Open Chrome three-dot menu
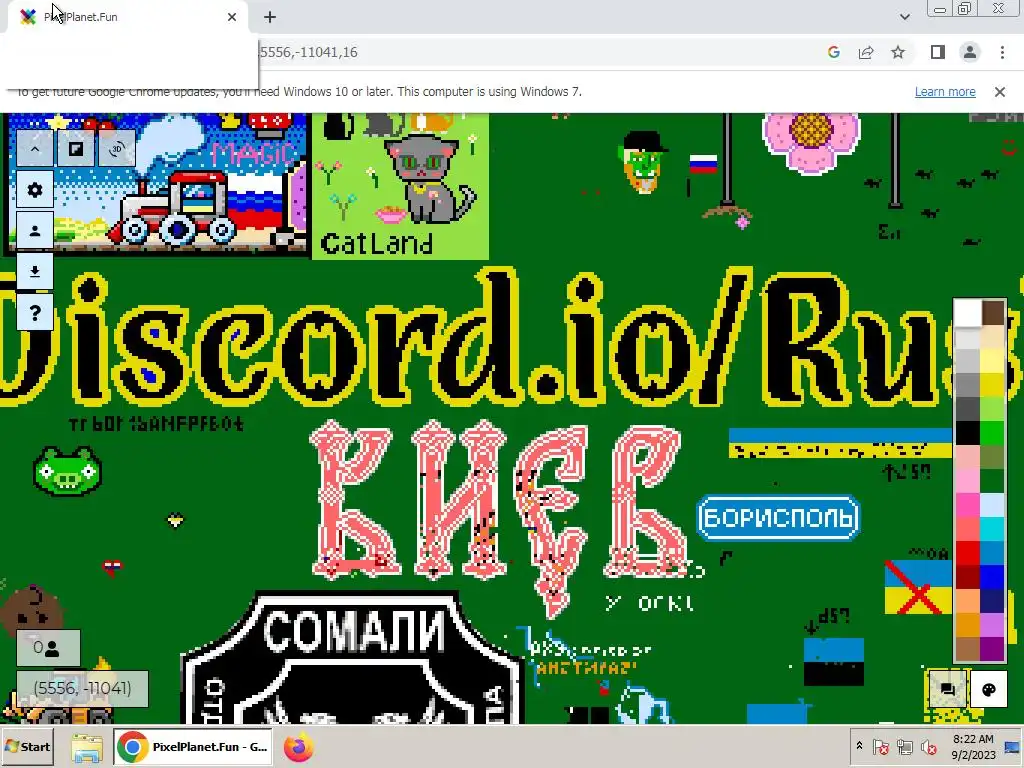This screenshot has height=768, width=1024. [1002, 52]
